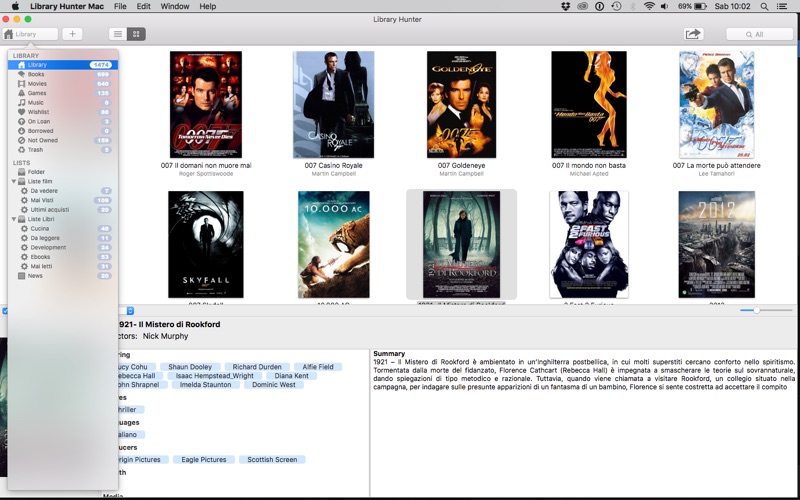Select the Movies film icon

click(21, 84)
